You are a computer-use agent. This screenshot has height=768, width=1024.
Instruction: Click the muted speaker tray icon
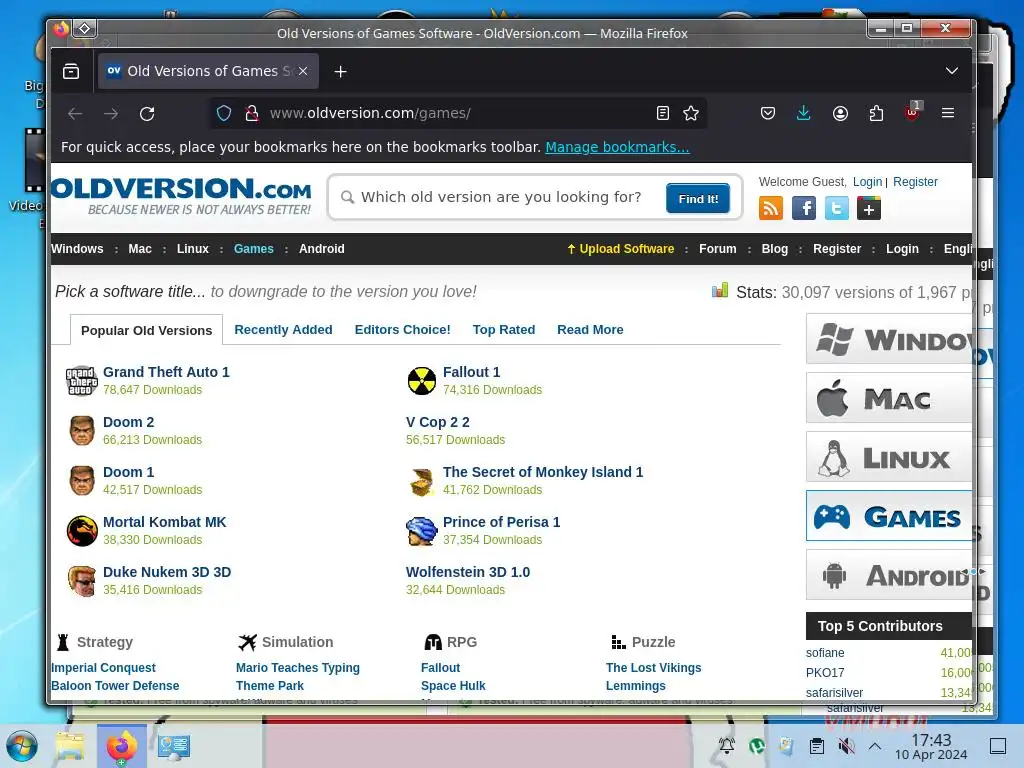[846, 746]
